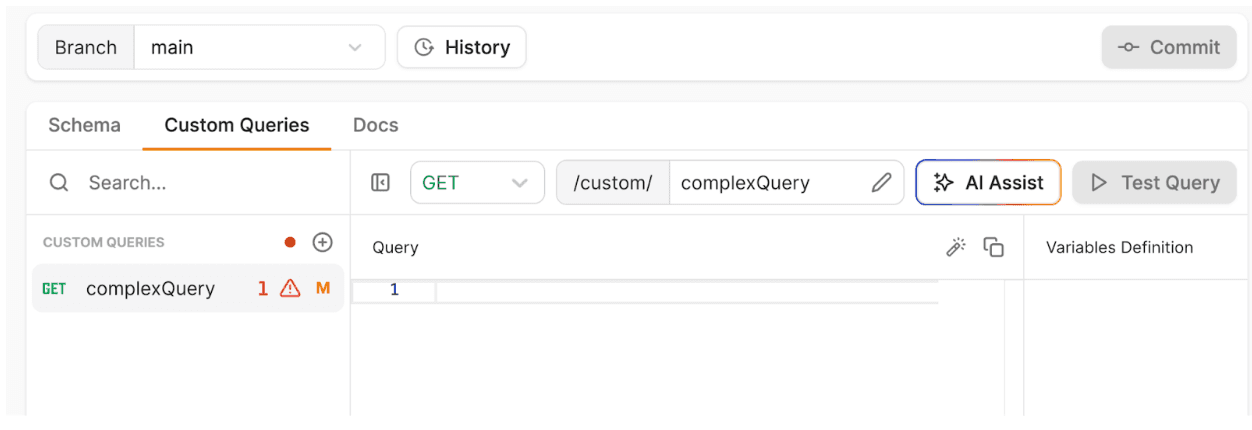Click the add custom query plus icon
1252x430 pixels.
pos(322,242)
